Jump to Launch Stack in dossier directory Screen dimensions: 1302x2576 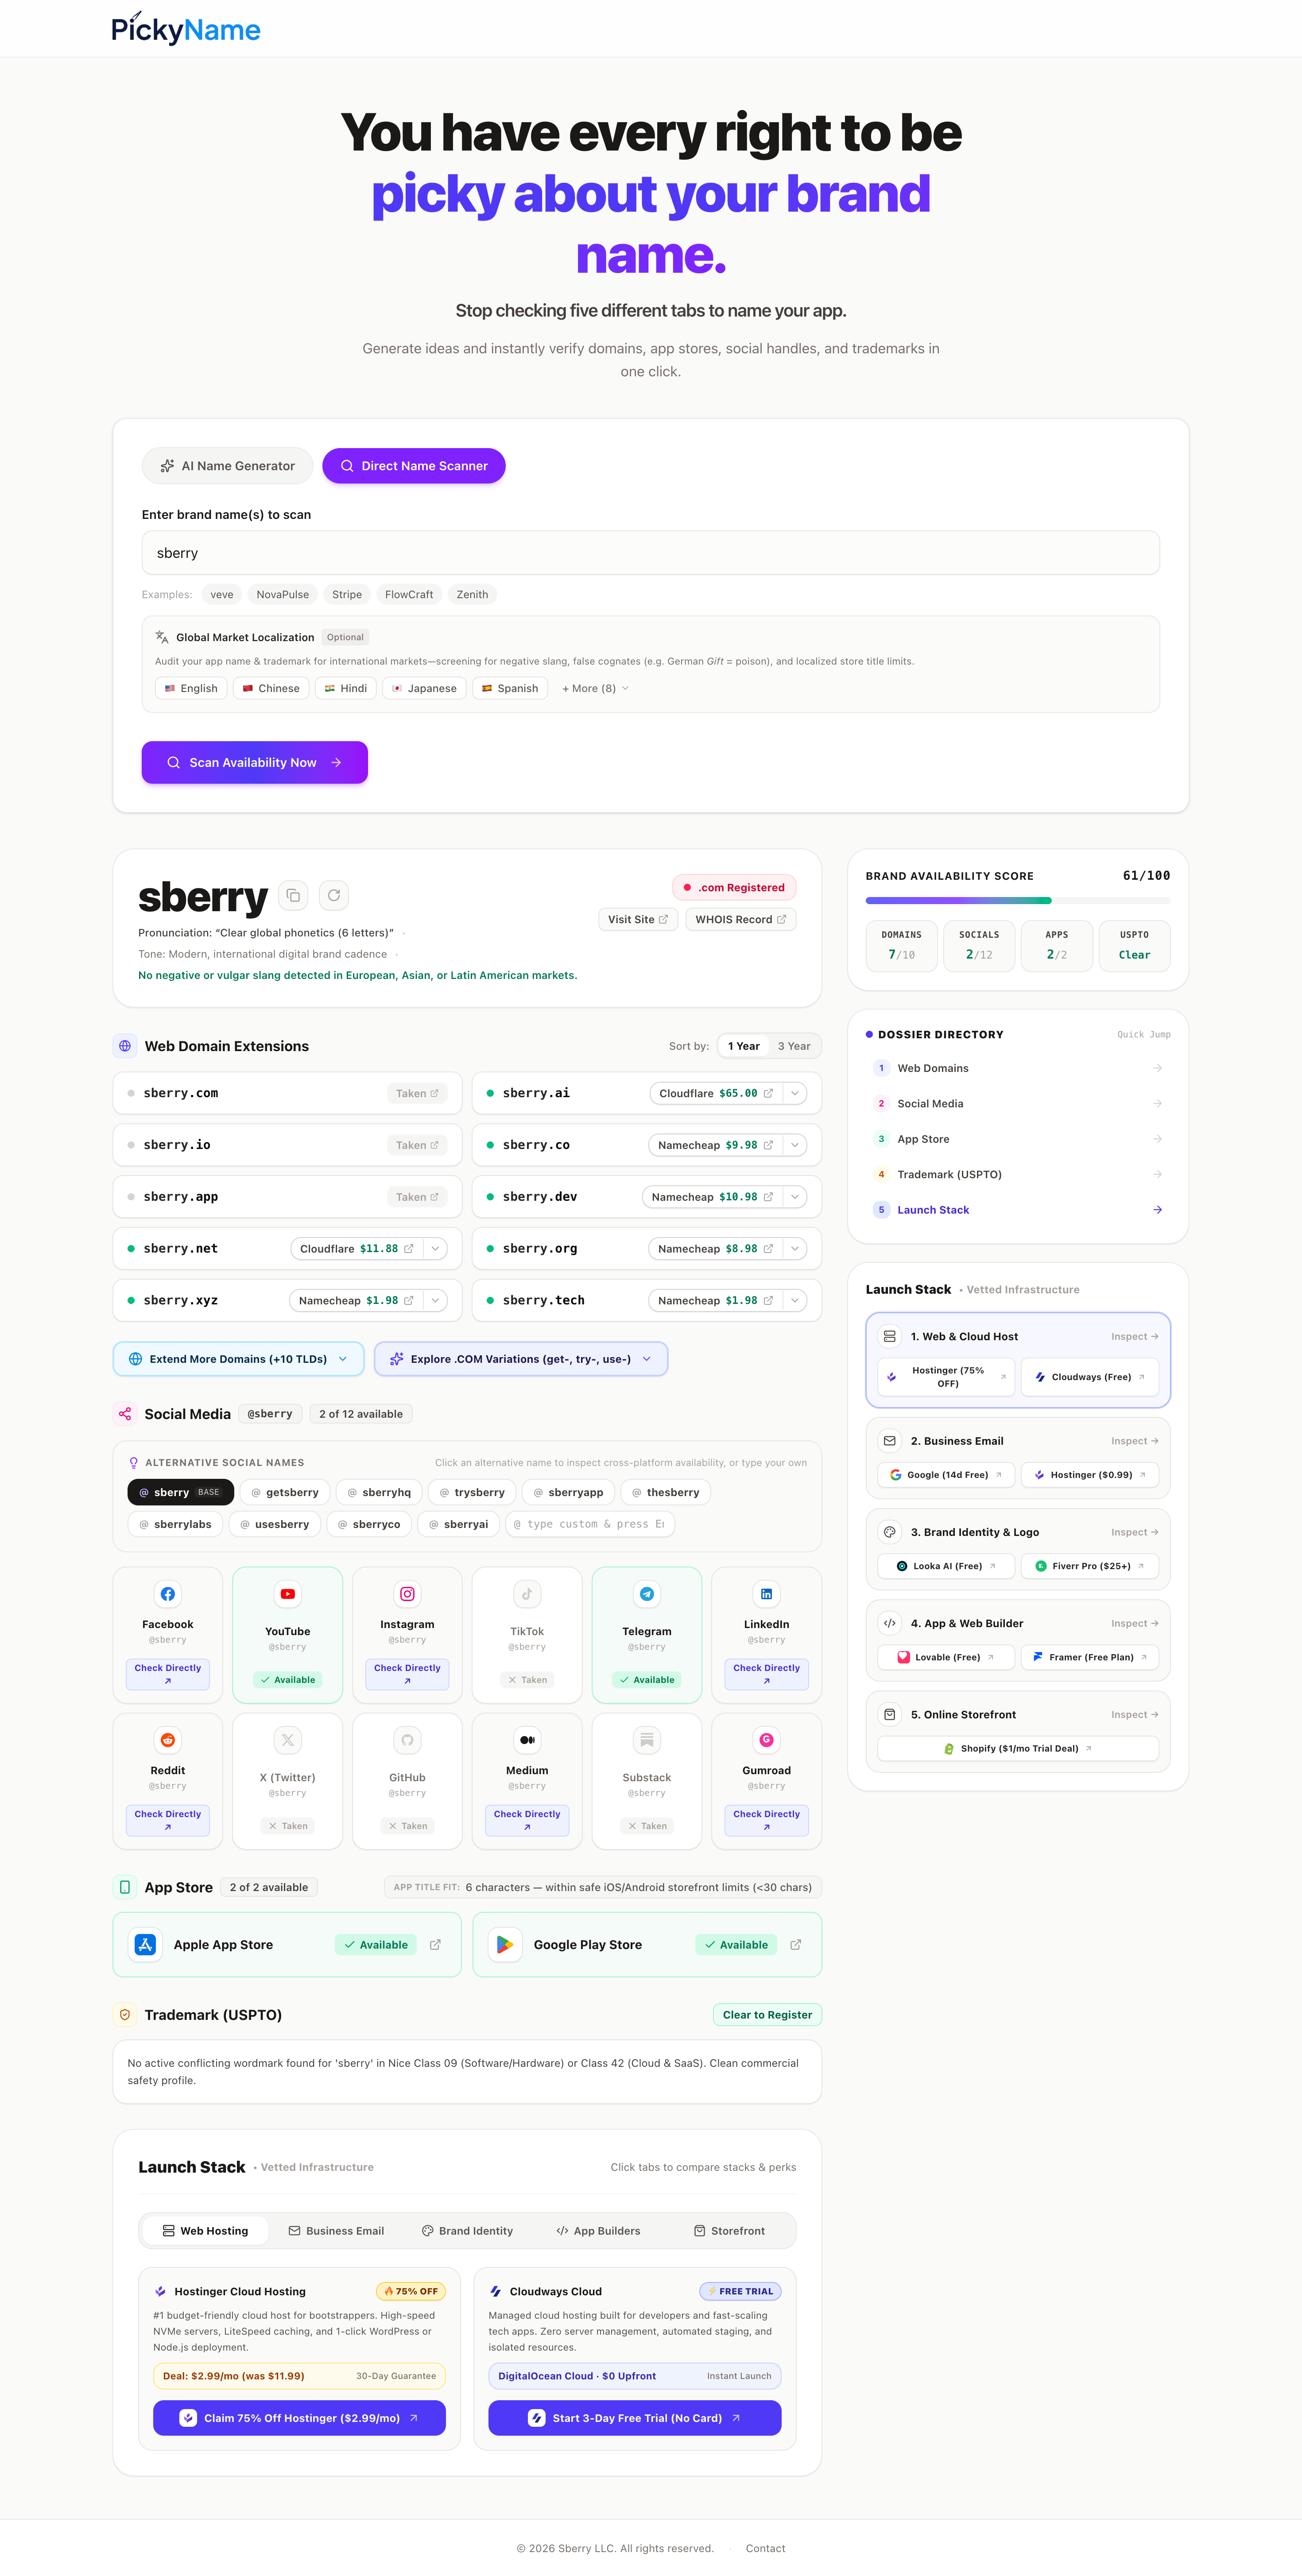coord(1018,1210)
